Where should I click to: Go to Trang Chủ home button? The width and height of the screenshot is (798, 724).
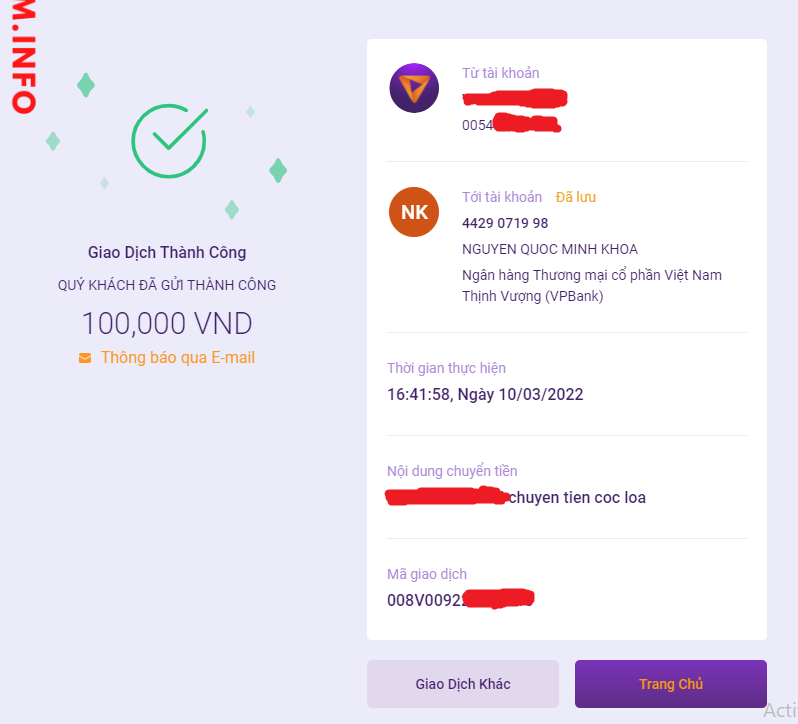(x=670, y=684)
